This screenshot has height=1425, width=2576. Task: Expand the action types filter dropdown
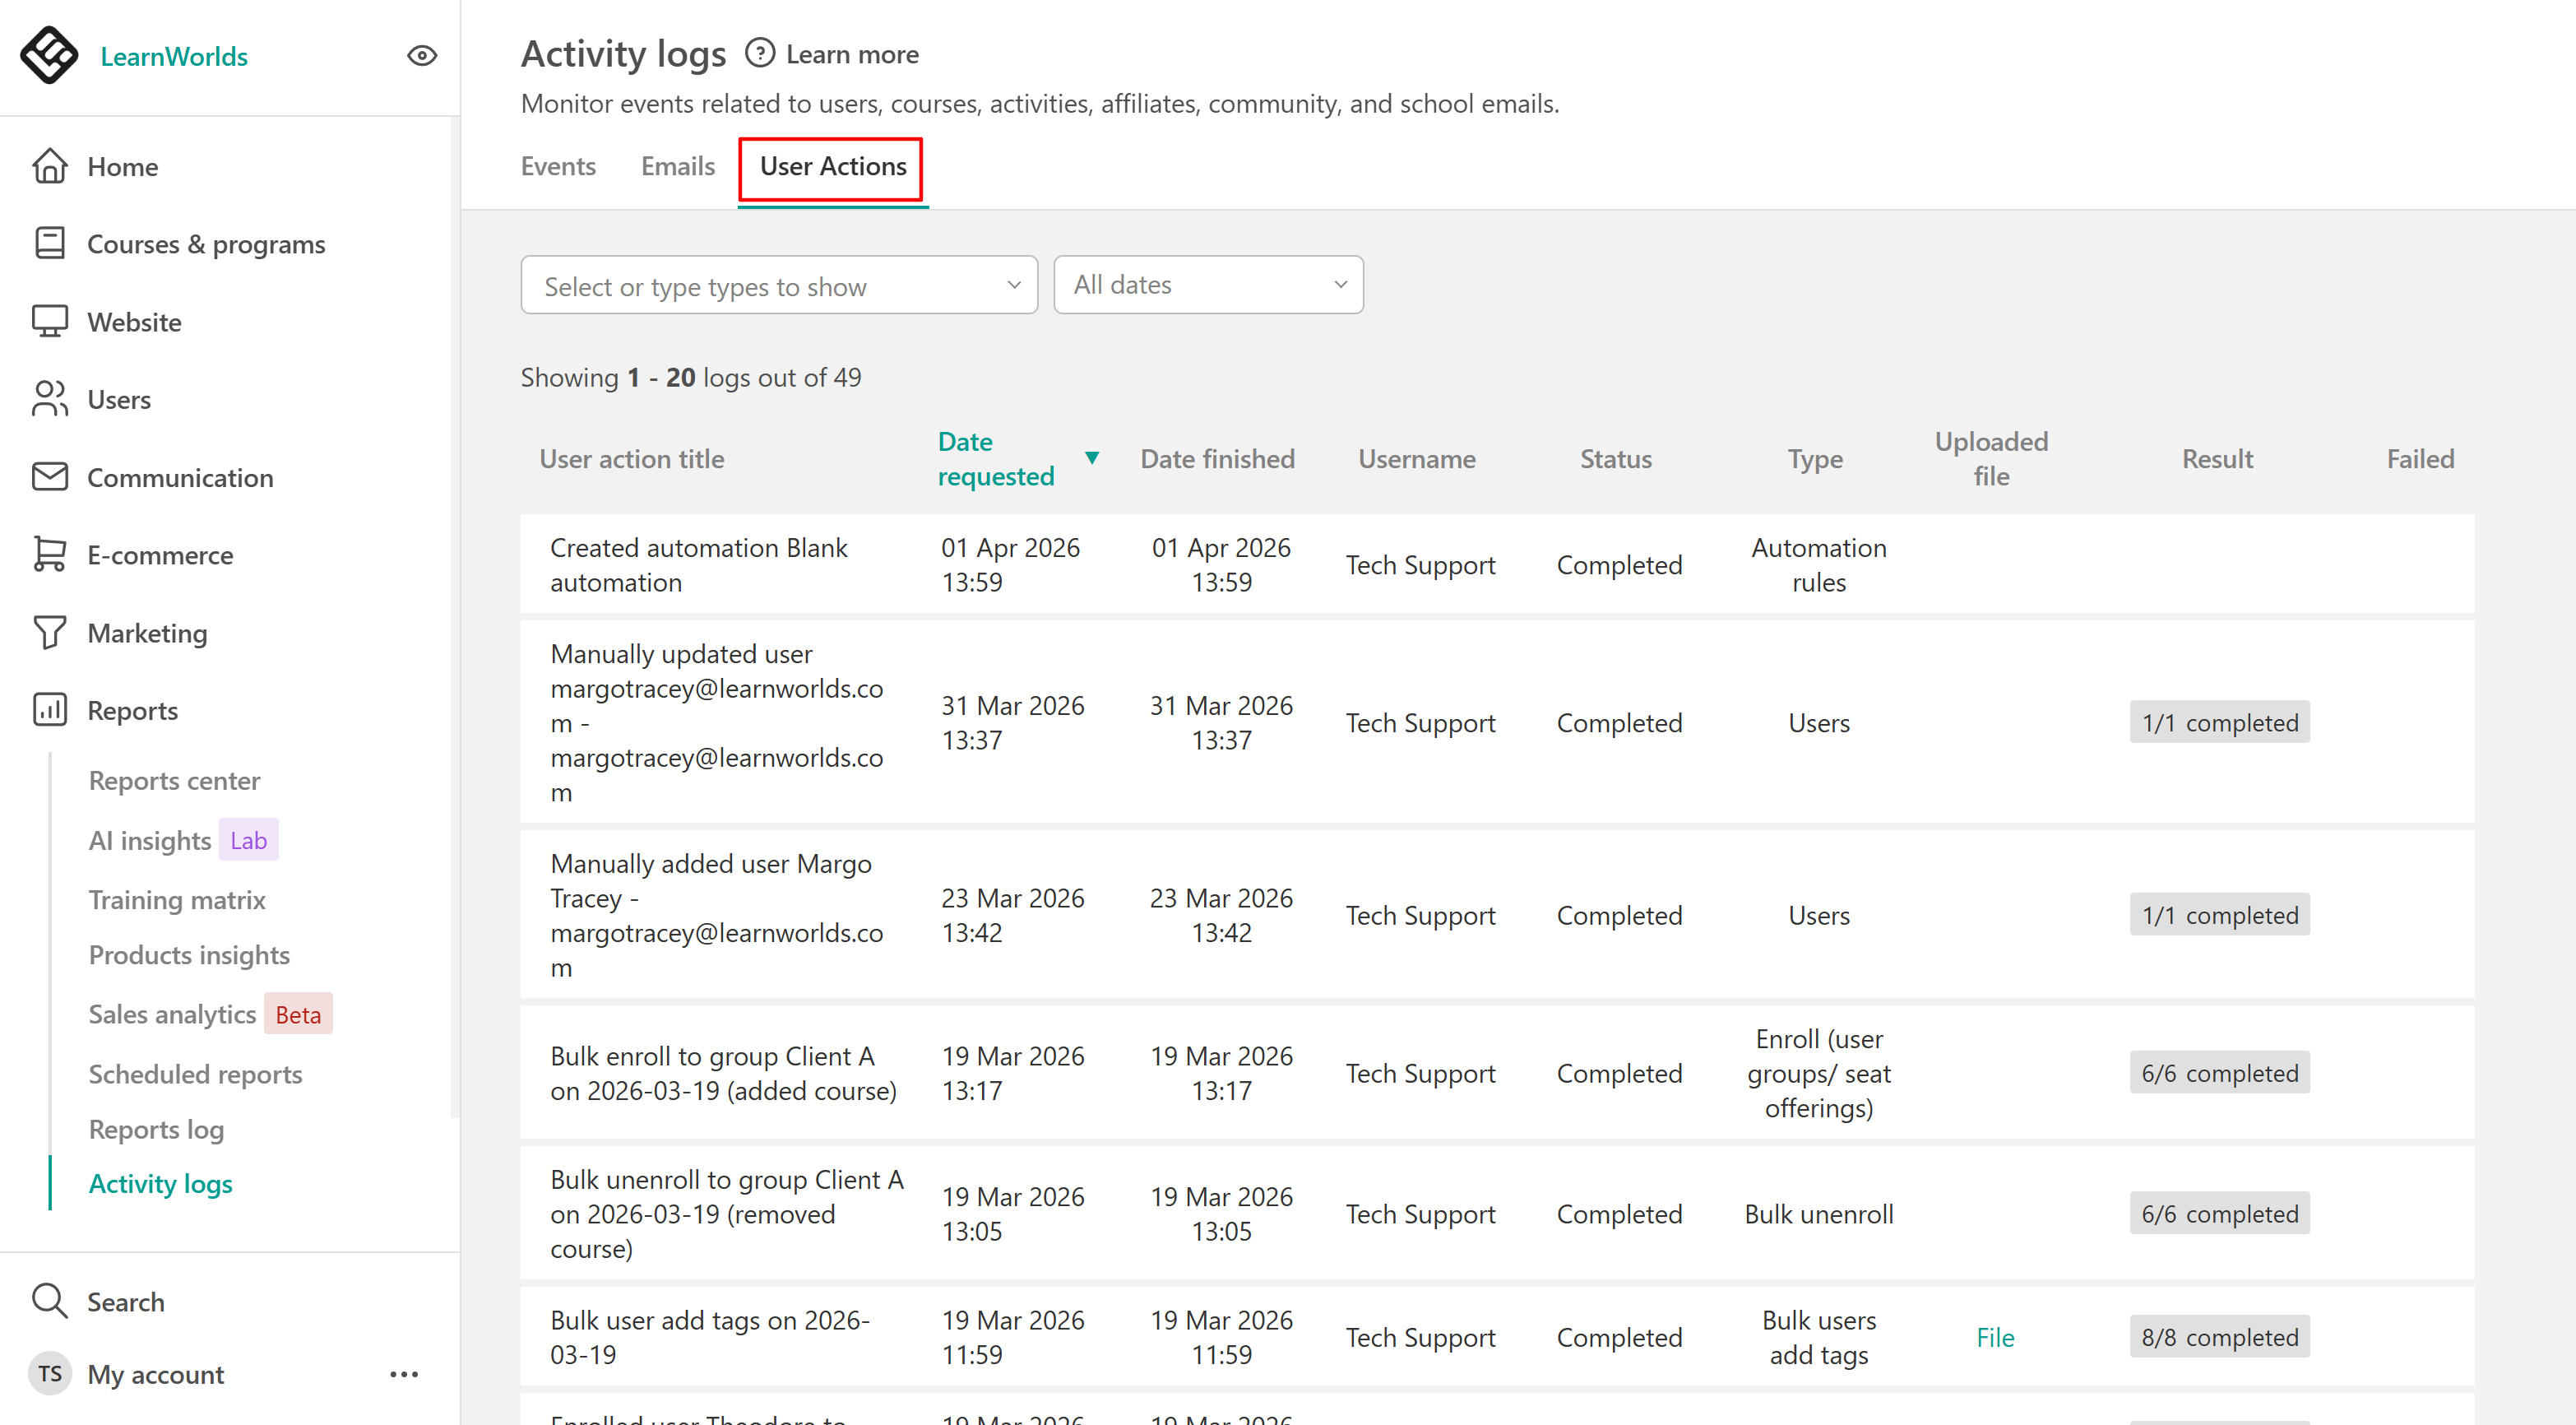coord(779,286)
